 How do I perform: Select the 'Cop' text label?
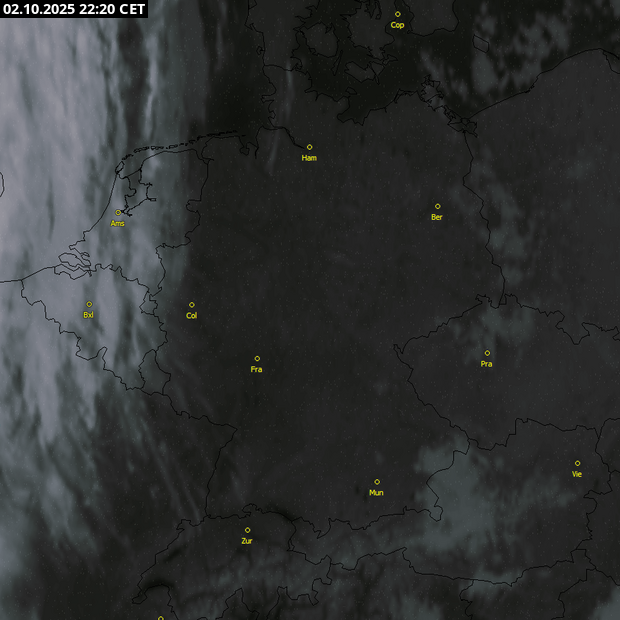[x=397, y=25]
